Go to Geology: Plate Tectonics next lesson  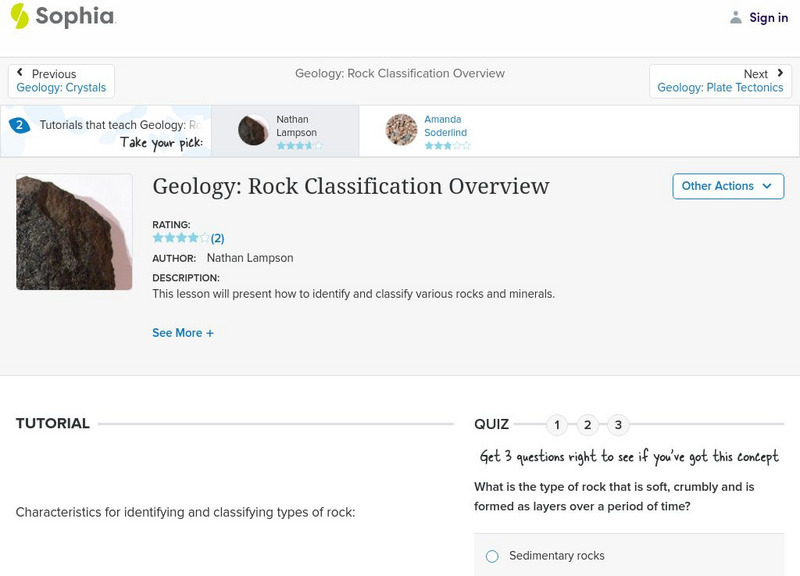point(719,87)
